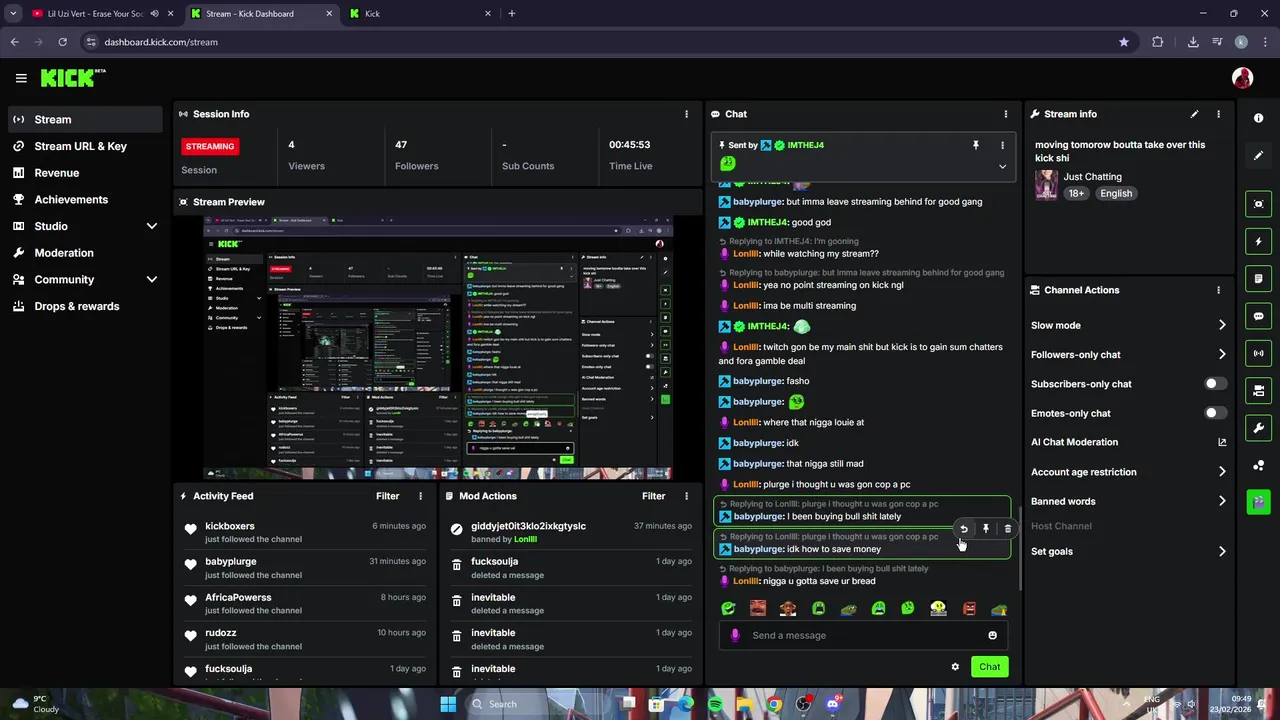This screenshot has width=1280, height=720.
Task: Open the Moderation sidebar page
Action: [85, 253]
